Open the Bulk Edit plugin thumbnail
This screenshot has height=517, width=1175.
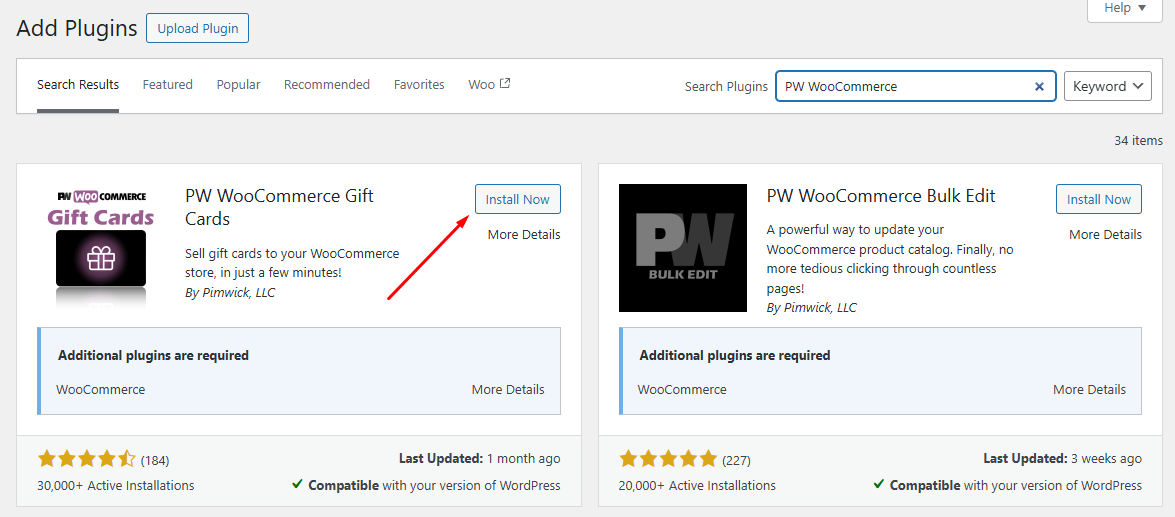[683, 248]
